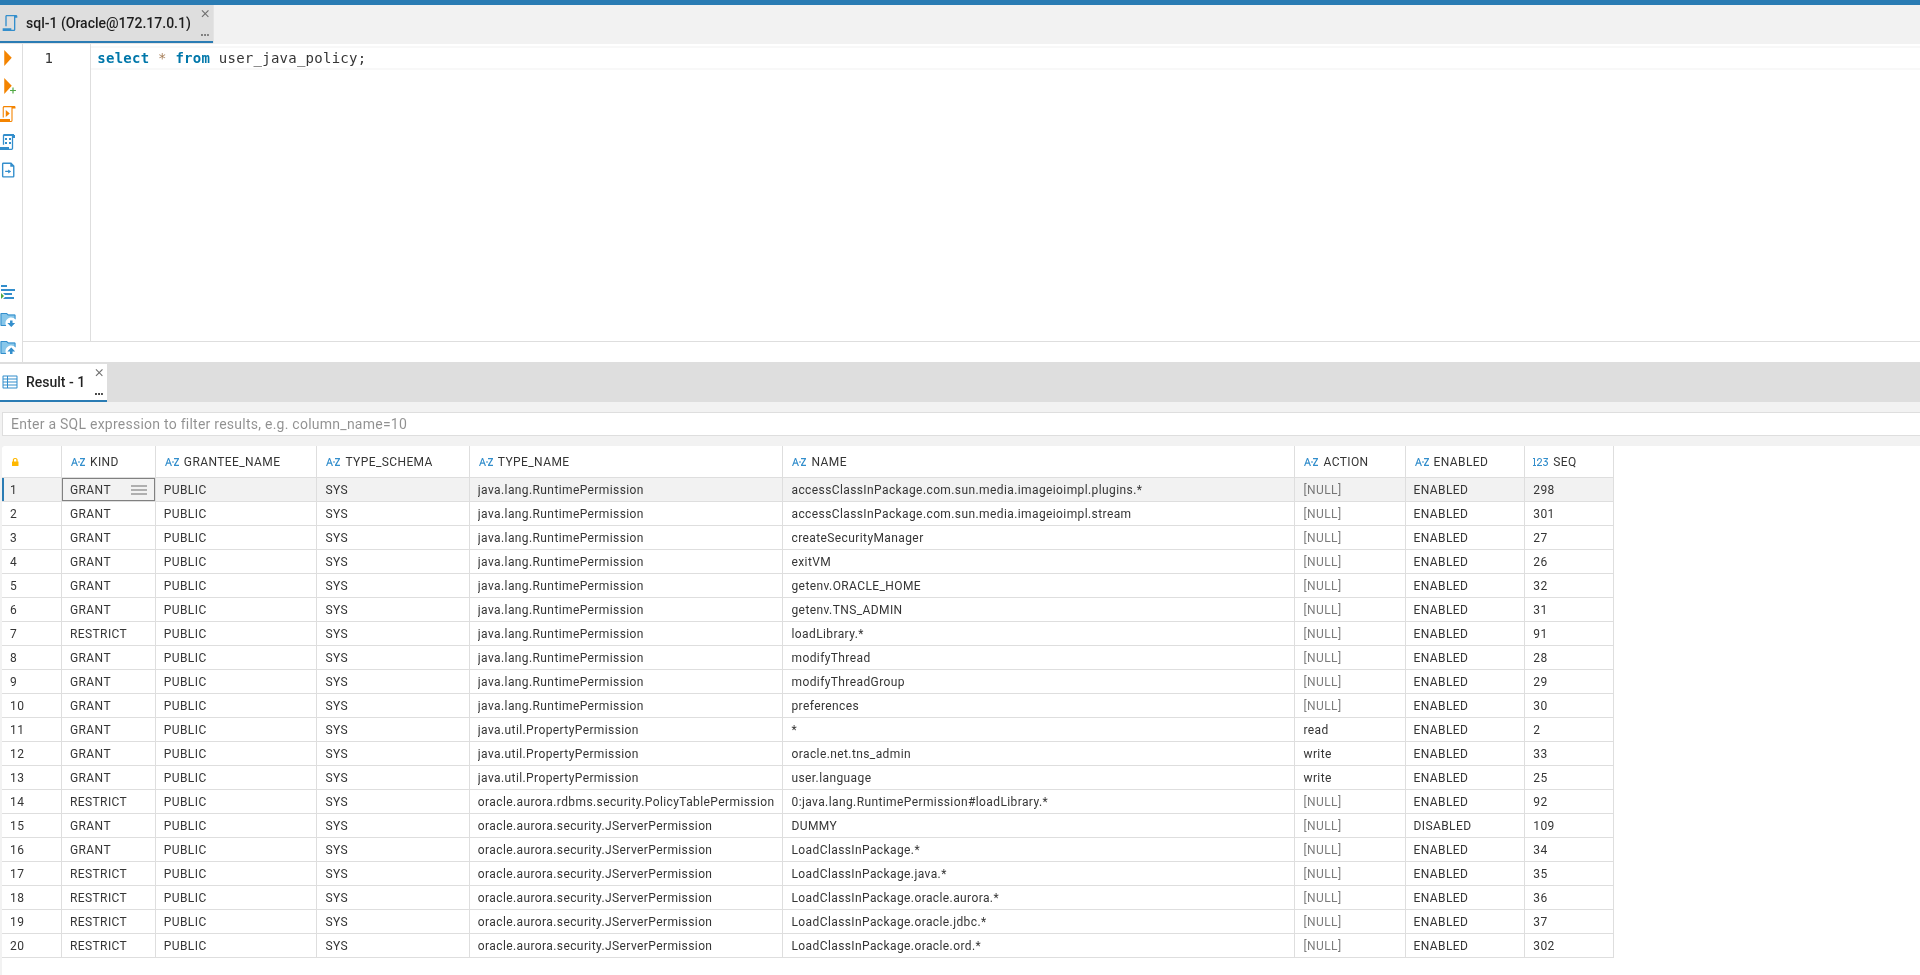This screenshot has width=1920, height=975.
Task: Click the Export query results document icon
Action: [9, 170]
